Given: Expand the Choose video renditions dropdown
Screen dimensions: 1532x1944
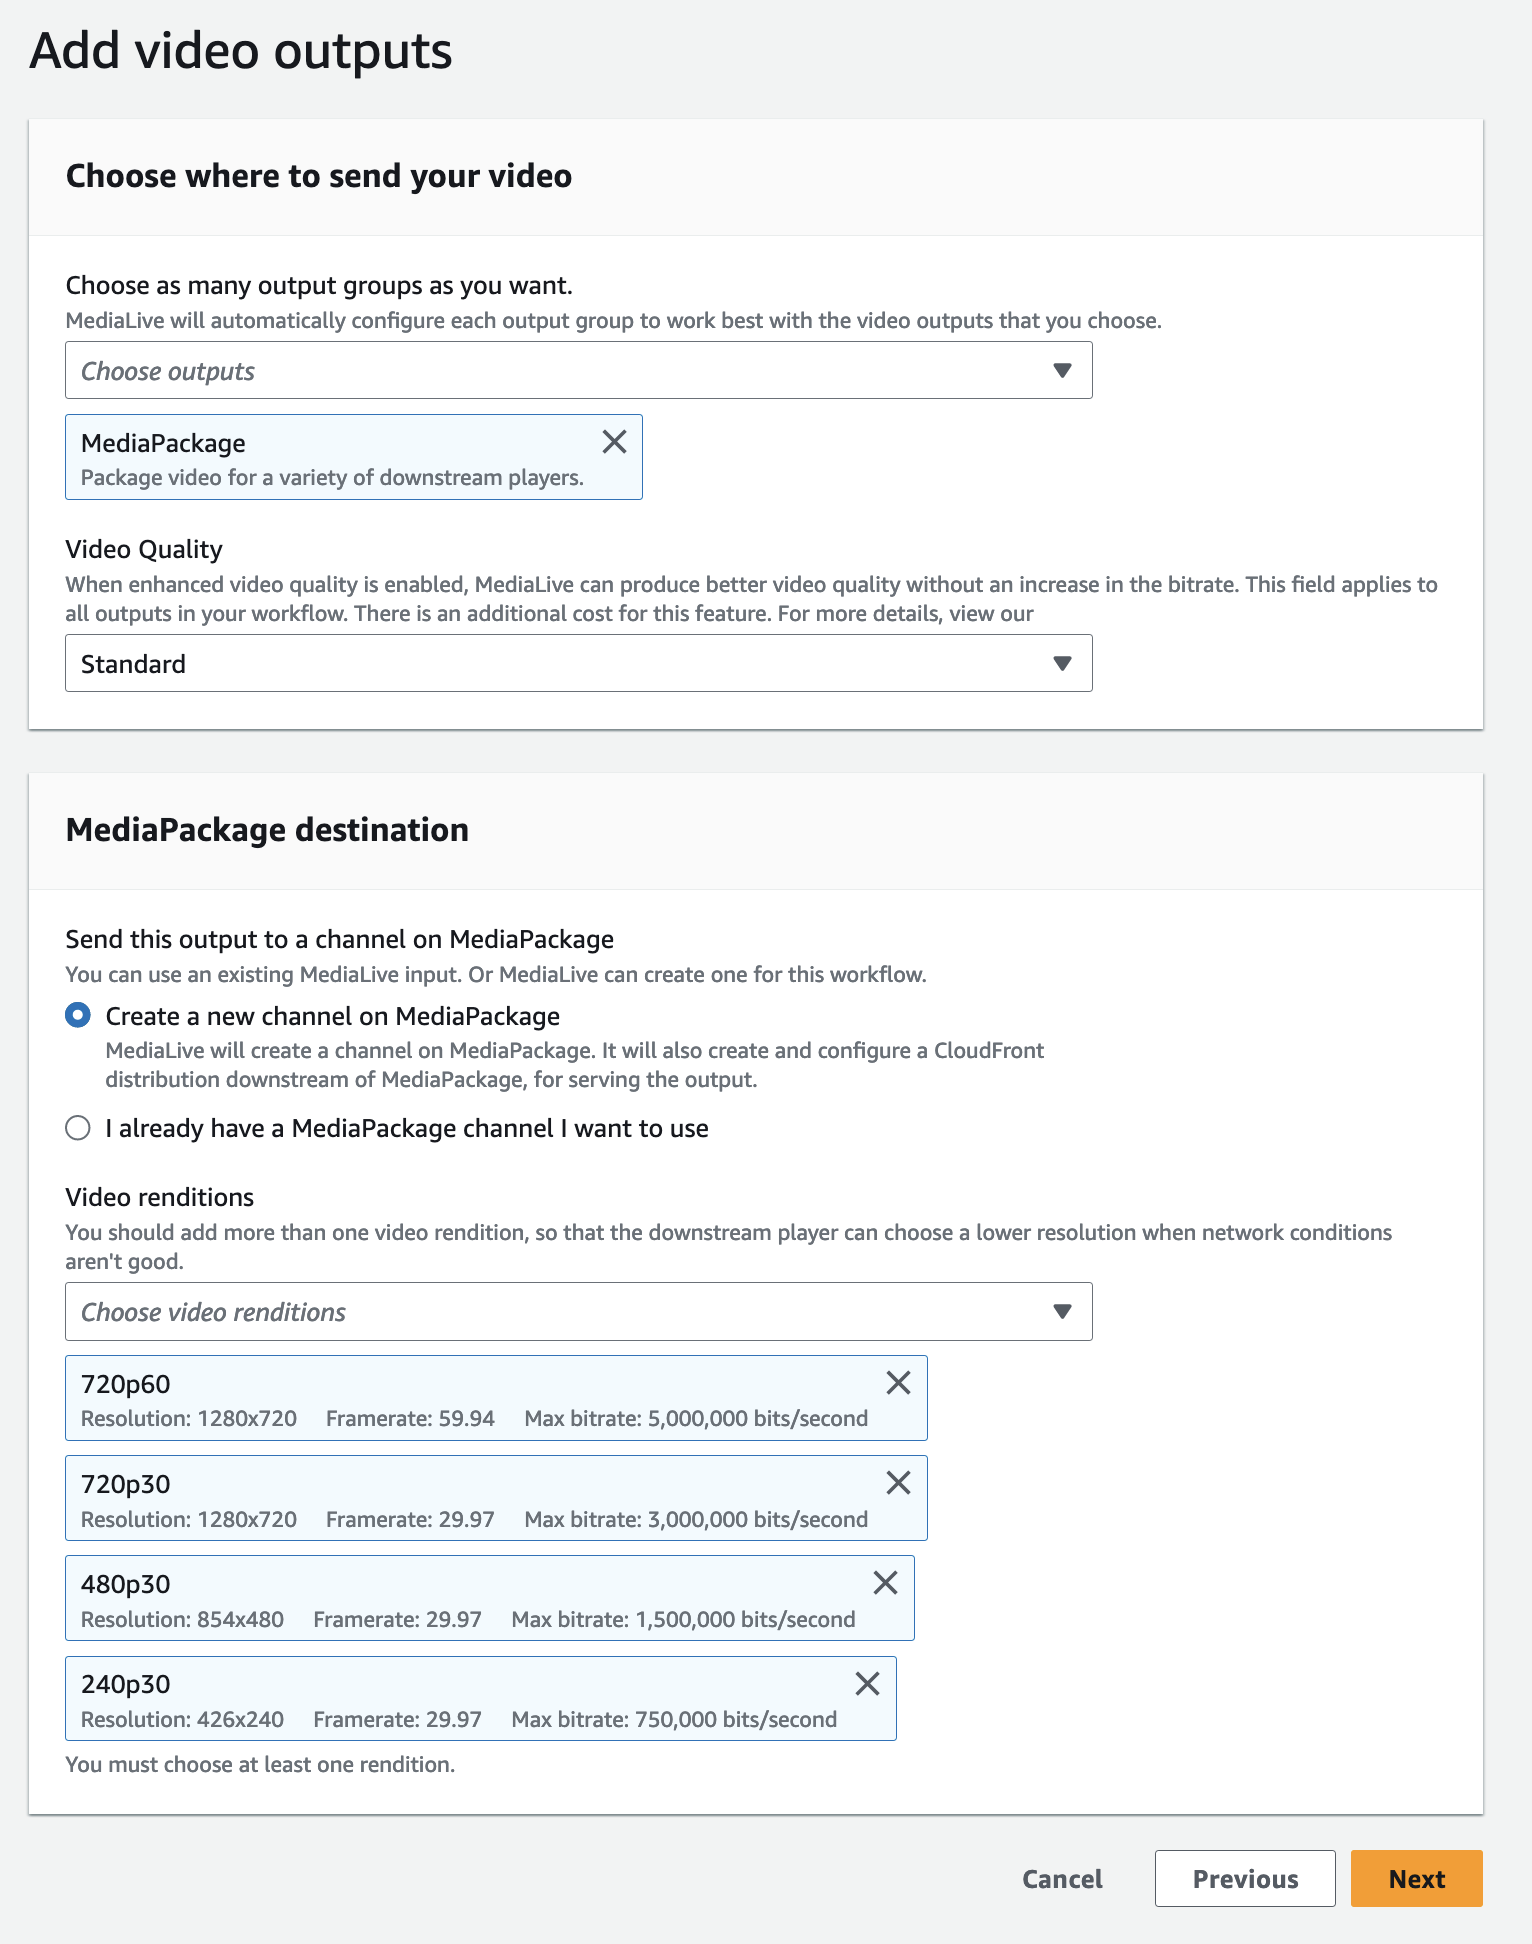Looking at the screenshot, I should [x=560, y=1312].
